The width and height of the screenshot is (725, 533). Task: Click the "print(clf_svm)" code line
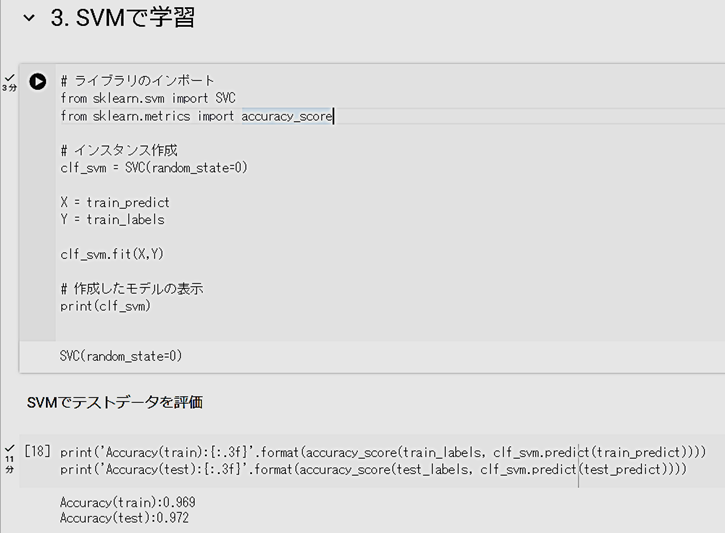105,306
